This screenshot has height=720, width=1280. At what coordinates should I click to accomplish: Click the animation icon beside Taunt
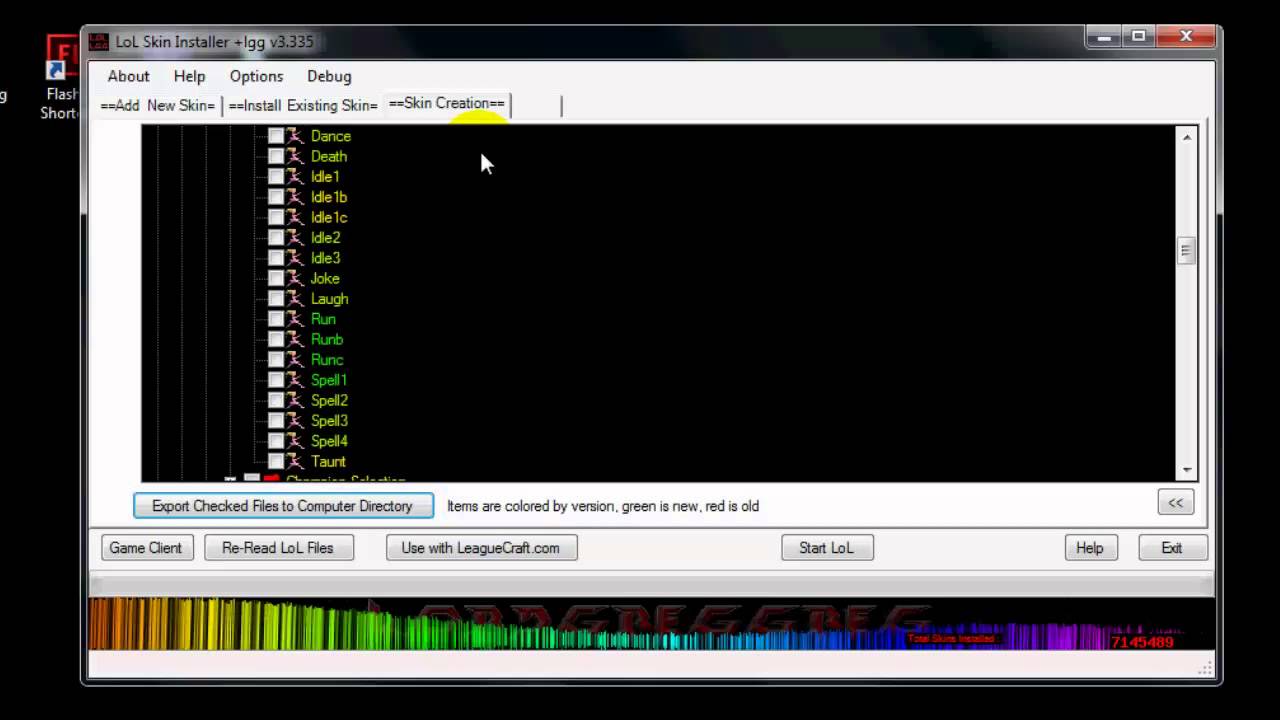pos(295,461)
